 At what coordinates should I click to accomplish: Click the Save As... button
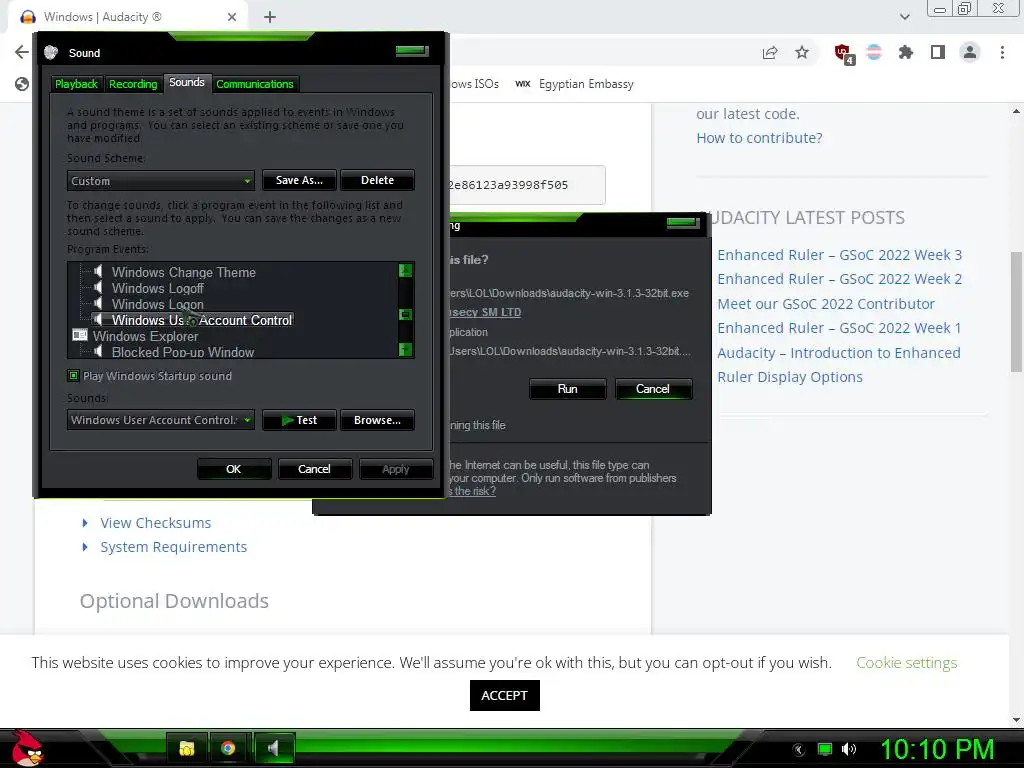(x=299, y=180)
